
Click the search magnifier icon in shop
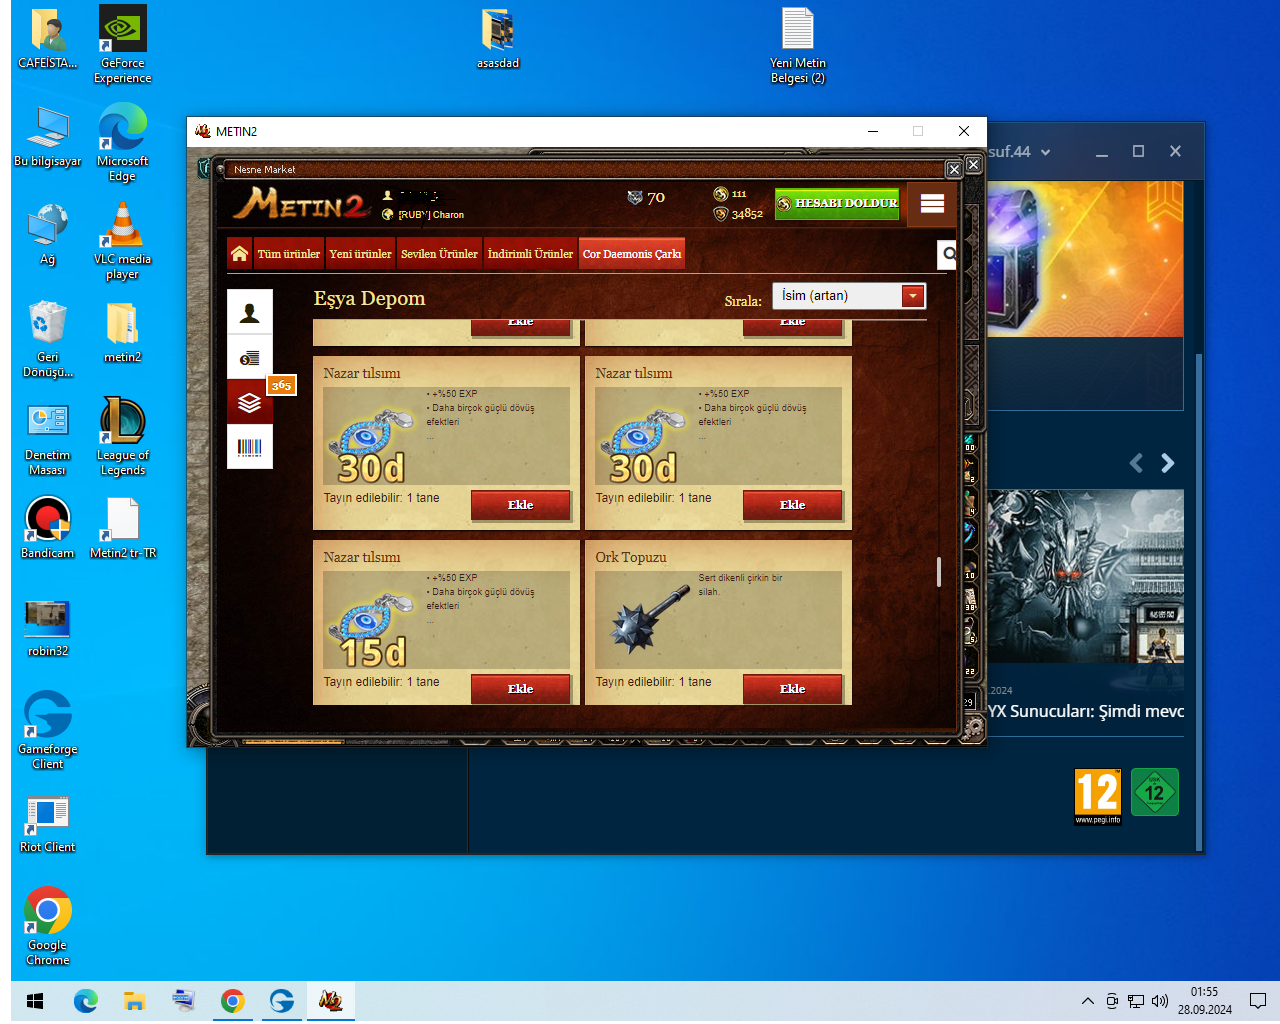[948, 254]
